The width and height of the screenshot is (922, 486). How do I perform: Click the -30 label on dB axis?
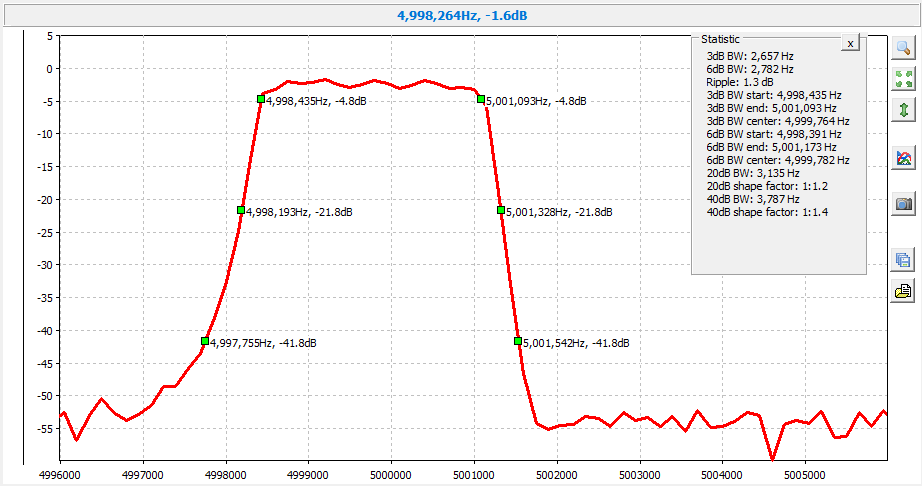point(43,265)
